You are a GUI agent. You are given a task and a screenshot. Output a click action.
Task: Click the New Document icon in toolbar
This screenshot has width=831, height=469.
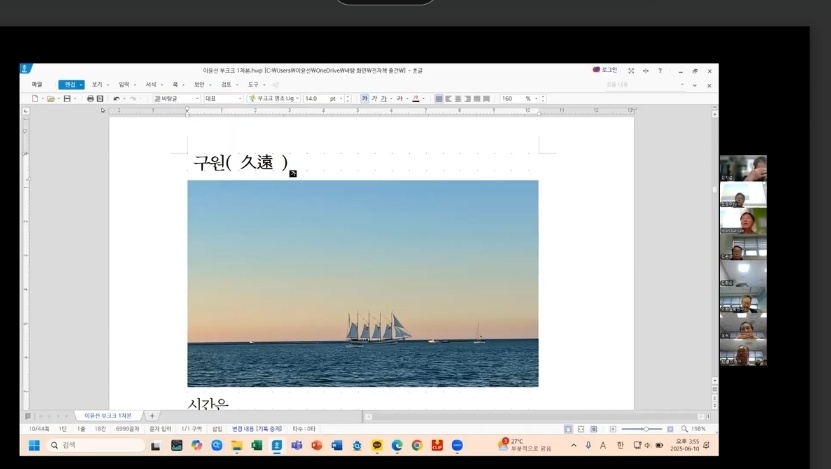click(35, 99)
